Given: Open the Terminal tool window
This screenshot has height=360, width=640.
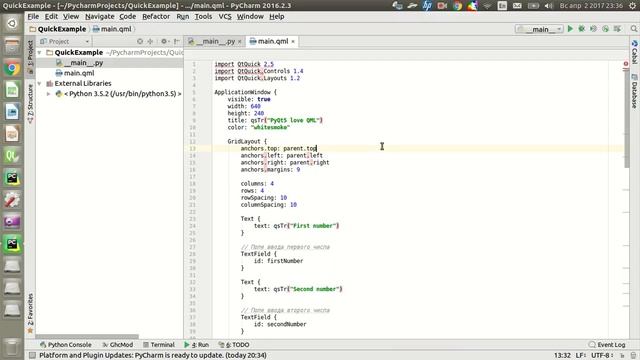Looking at the screenshot, I should (159, 345).
